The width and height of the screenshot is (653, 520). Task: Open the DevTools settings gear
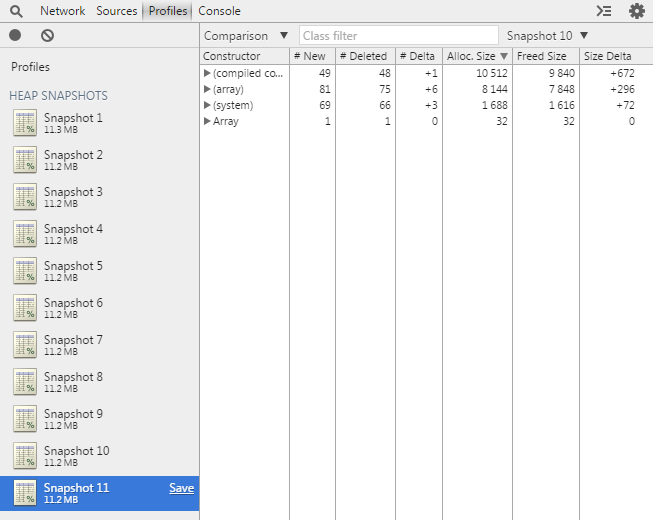pyautogui.click(x=636, y=11)
